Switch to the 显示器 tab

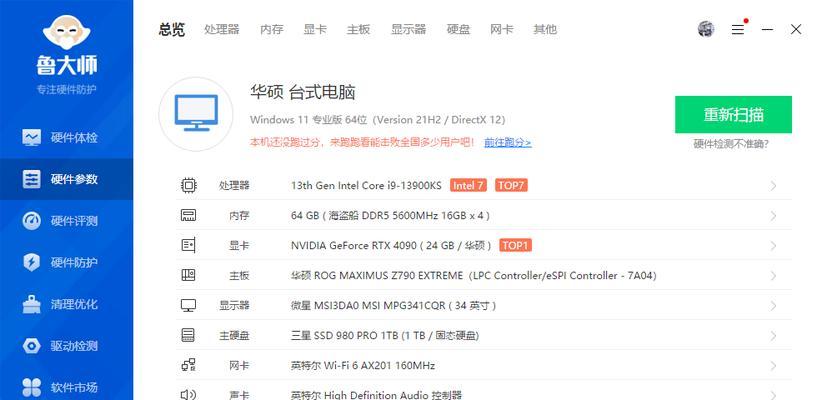[408, 29]
